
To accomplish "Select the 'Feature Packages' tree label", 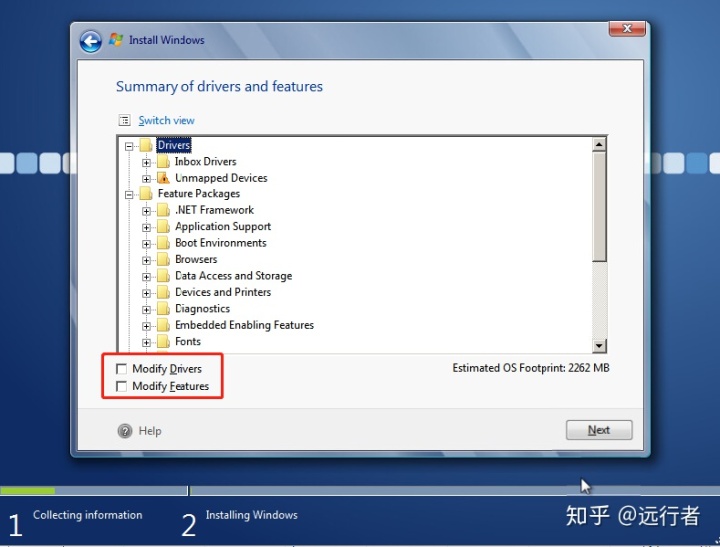I will (x=198, y=194).
